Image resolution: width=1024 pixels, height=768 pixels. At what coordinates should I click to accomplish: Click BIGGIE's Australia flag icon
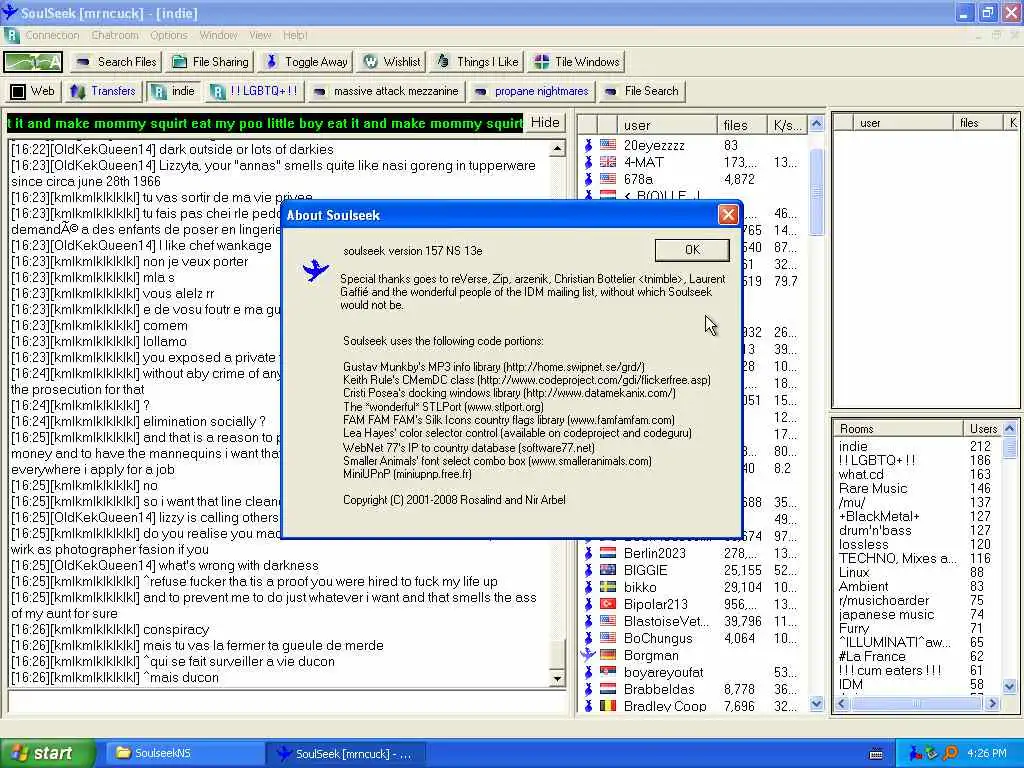[x=608, y=570]
